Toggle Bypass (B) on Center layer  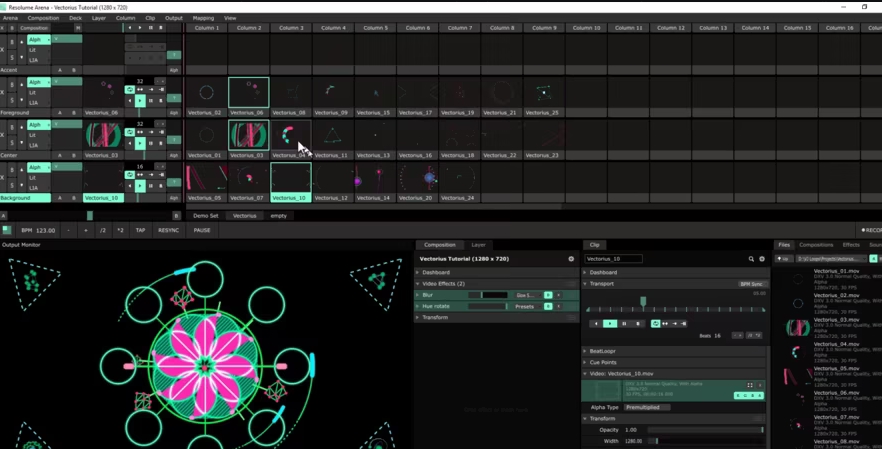[x=12, y=128]
